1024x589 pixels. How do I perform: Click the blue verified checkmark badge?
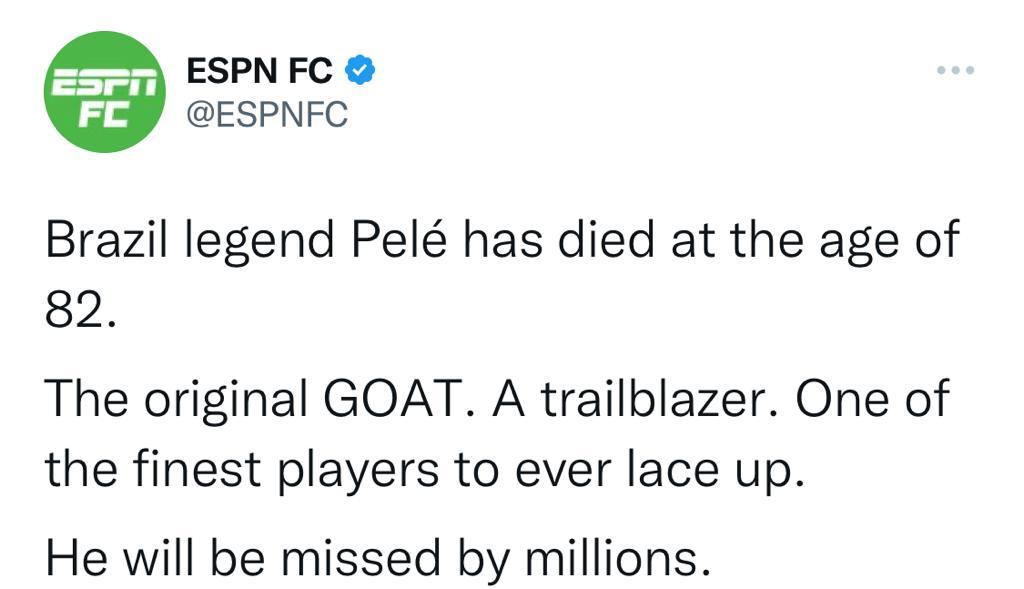pos(359,70)
